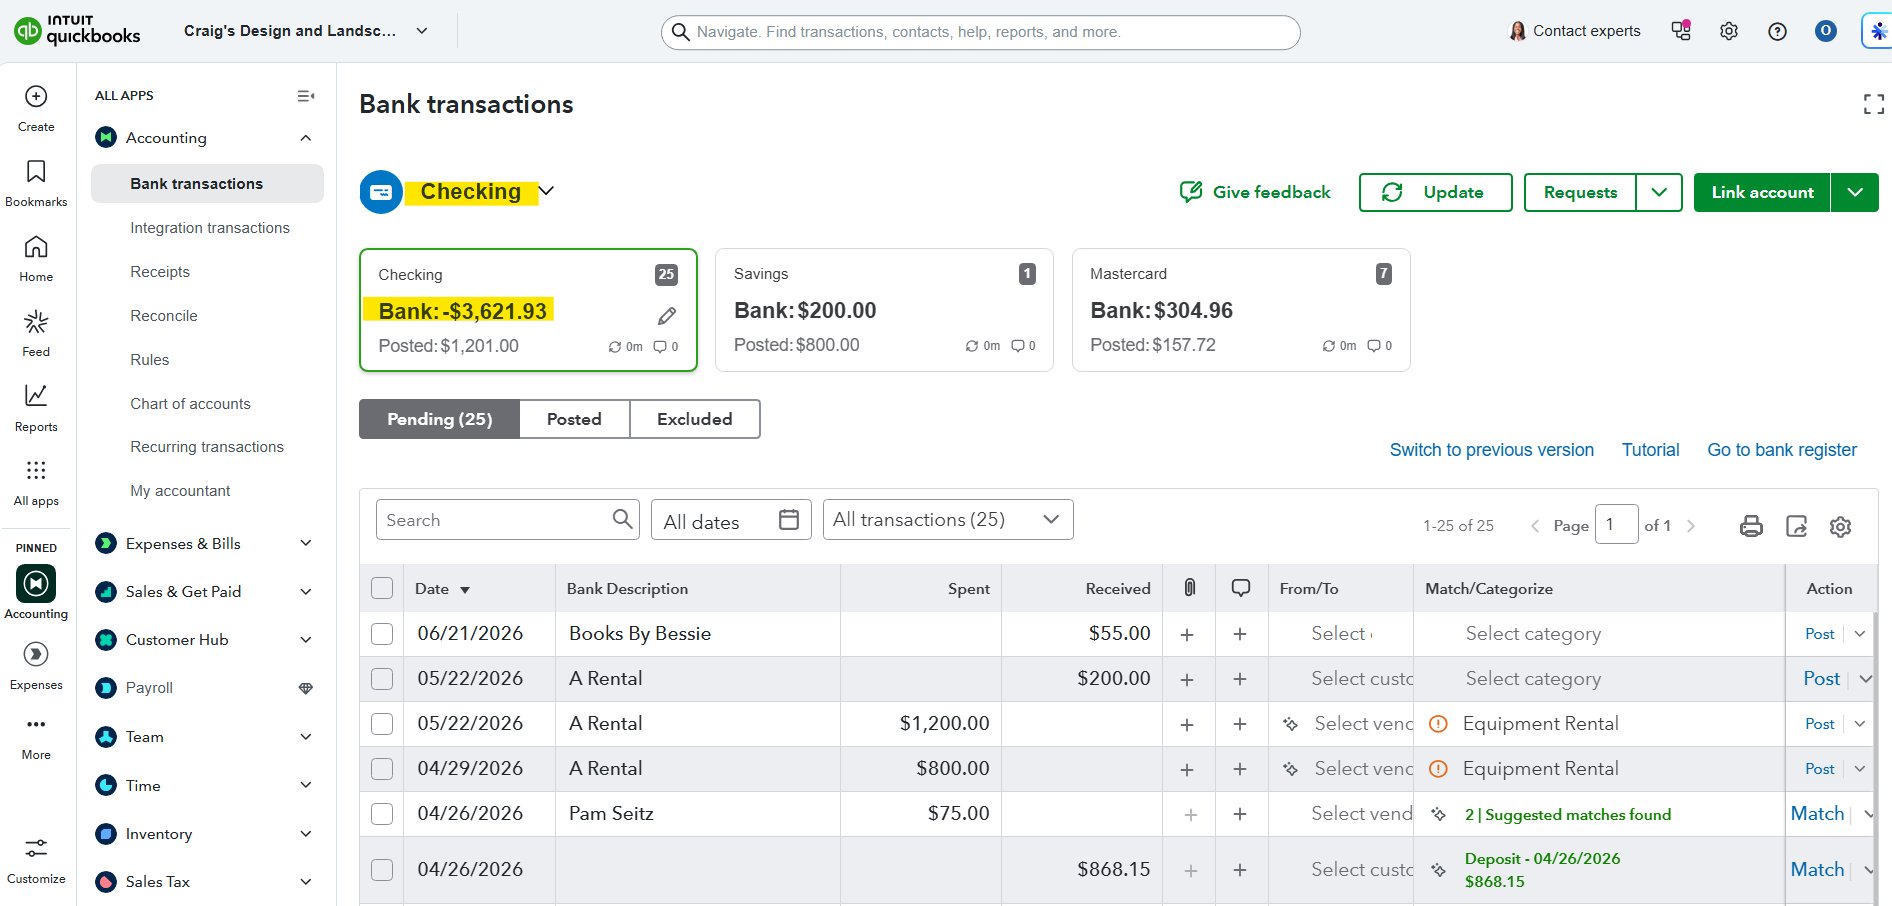This screenshot has height=906, width=1892.
Task: Open Integration transactions menu item
Action: click(210, 228)
